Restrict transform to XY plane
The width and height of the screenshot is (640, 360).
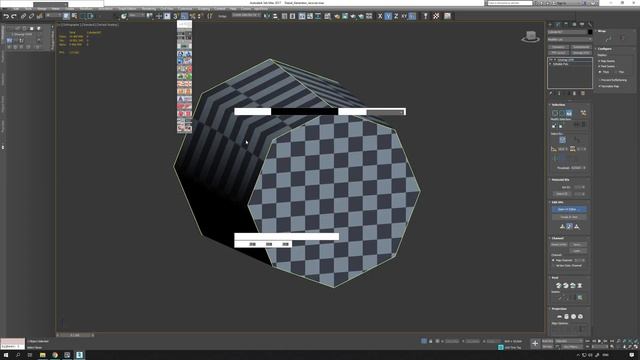pos(404,16)
